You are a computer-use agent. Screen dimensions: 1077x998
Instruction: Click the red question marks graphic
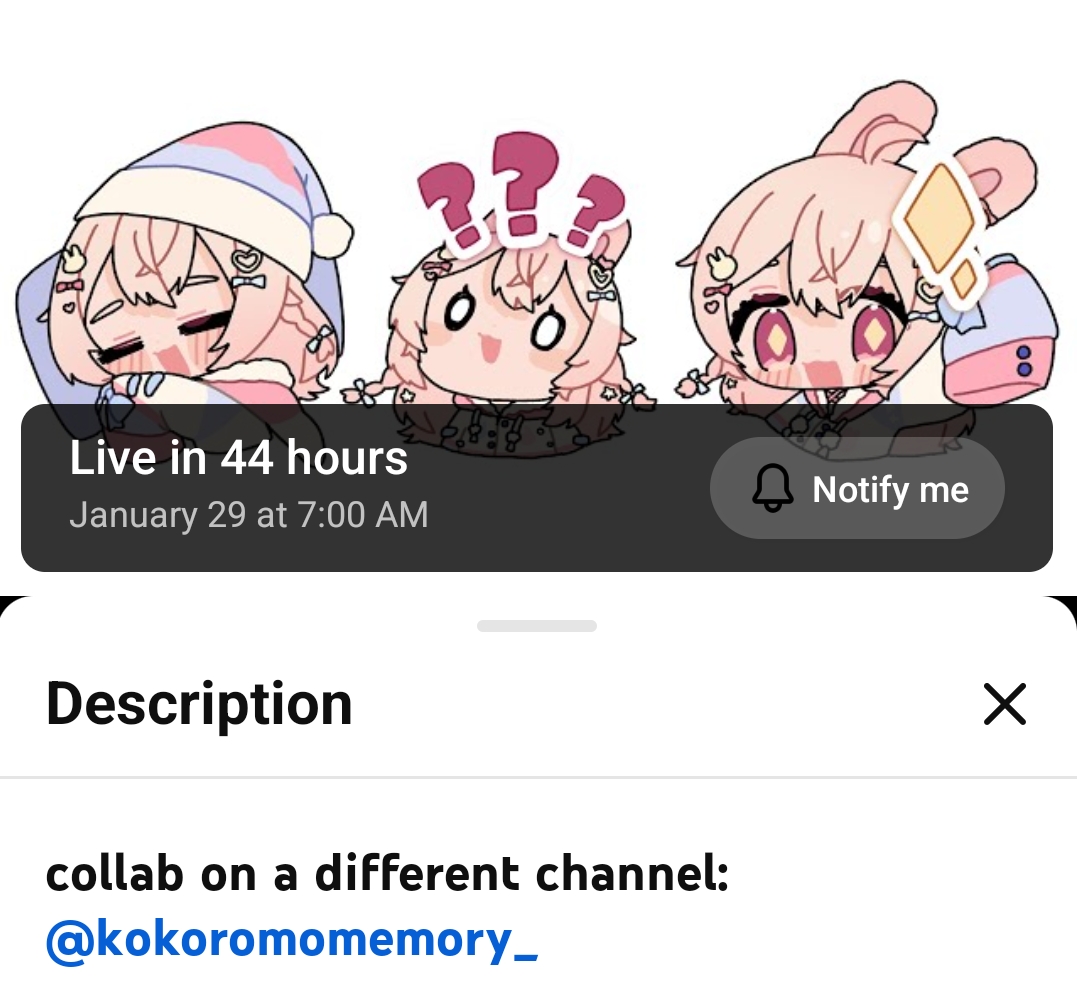(x=522, y=192)
